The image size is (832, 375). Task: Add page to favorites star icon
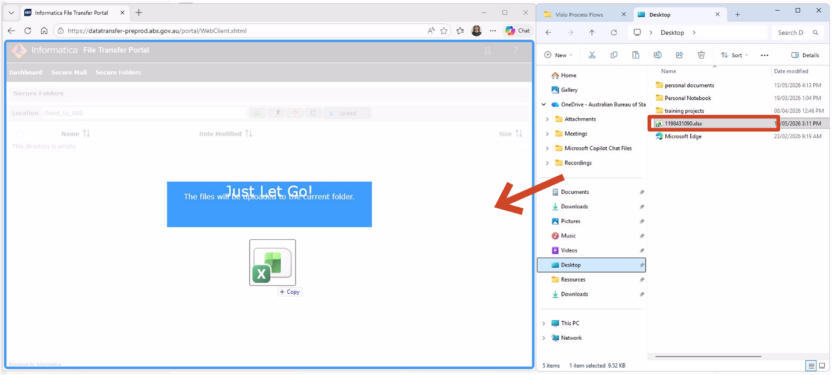[x=444, y=31]
